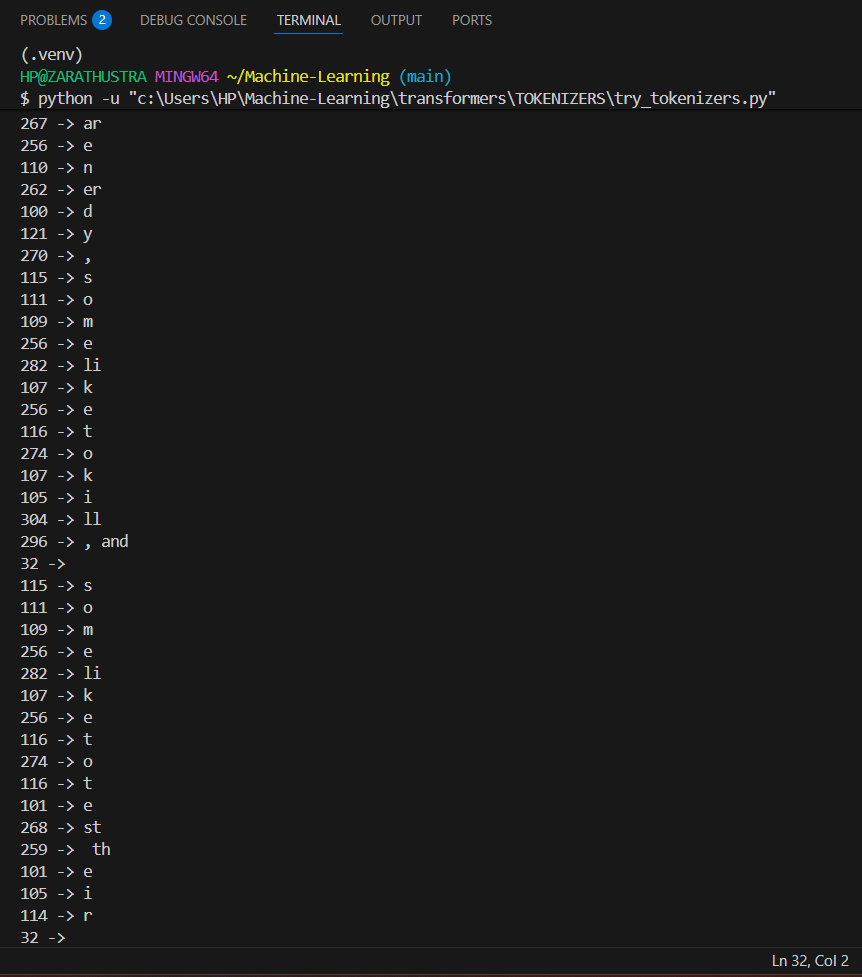
Task: Click the output line '262 -> er'
Action: (60, 190)
